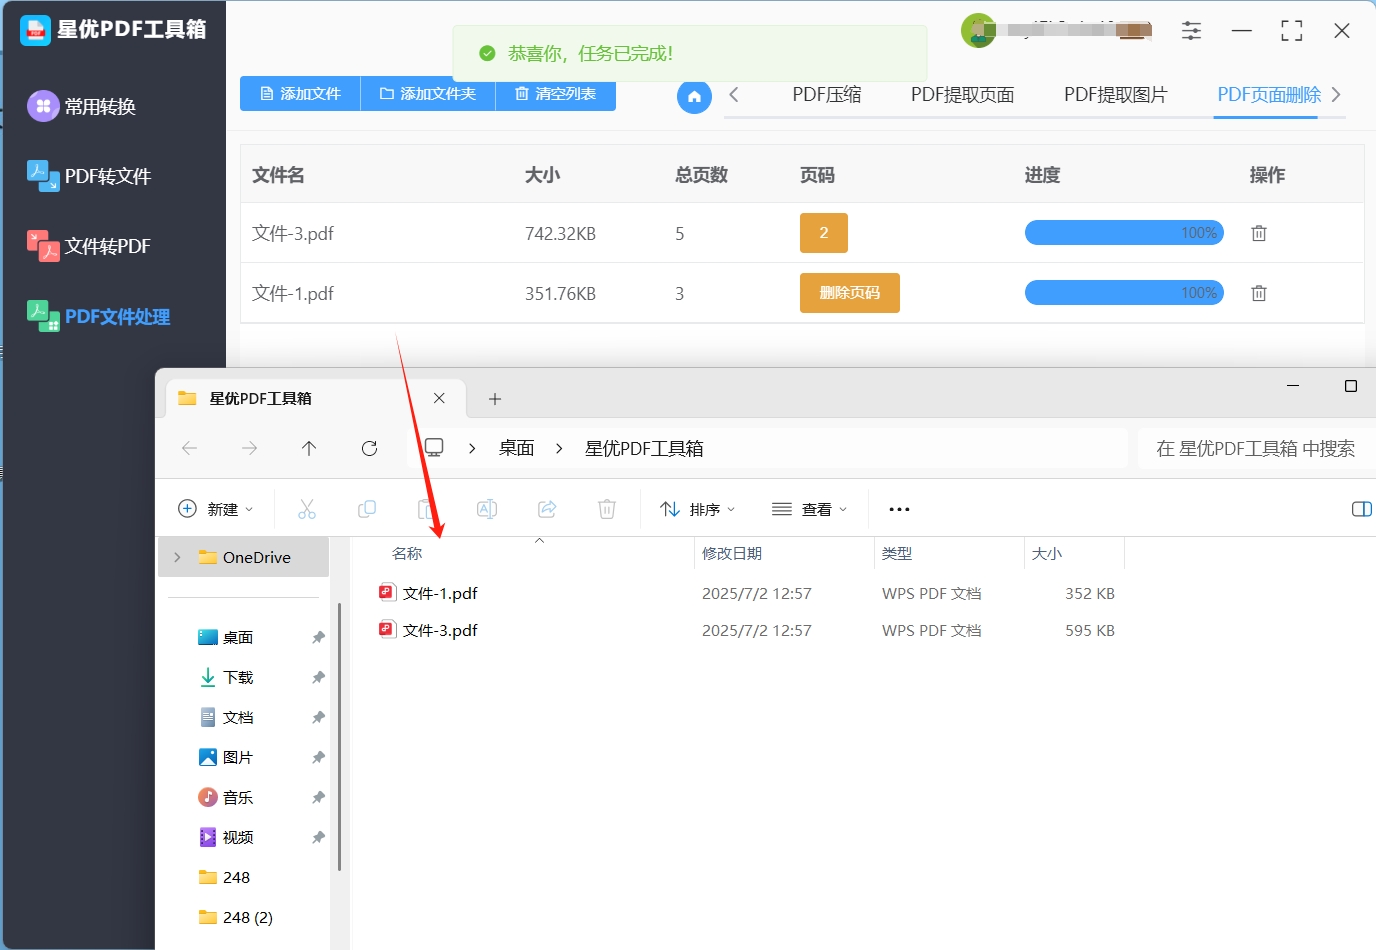This screenshot has width=1376, height=950.
Task: Click the This PC monitor icon in address bar
Action: pyautogui.click(x=434, y=448)
